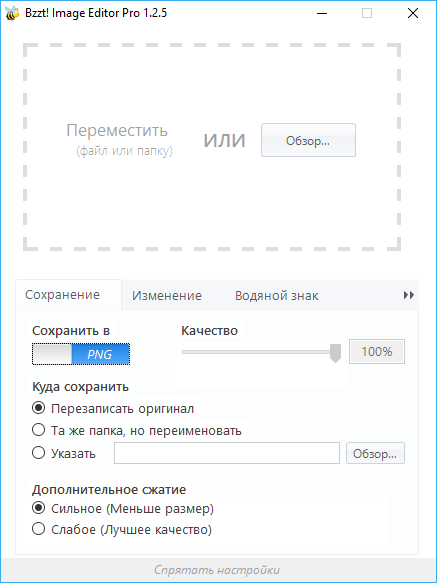437x583 pixels.
Task: Select Перезаписать оригинал option
Action: (x=113, y=409)
